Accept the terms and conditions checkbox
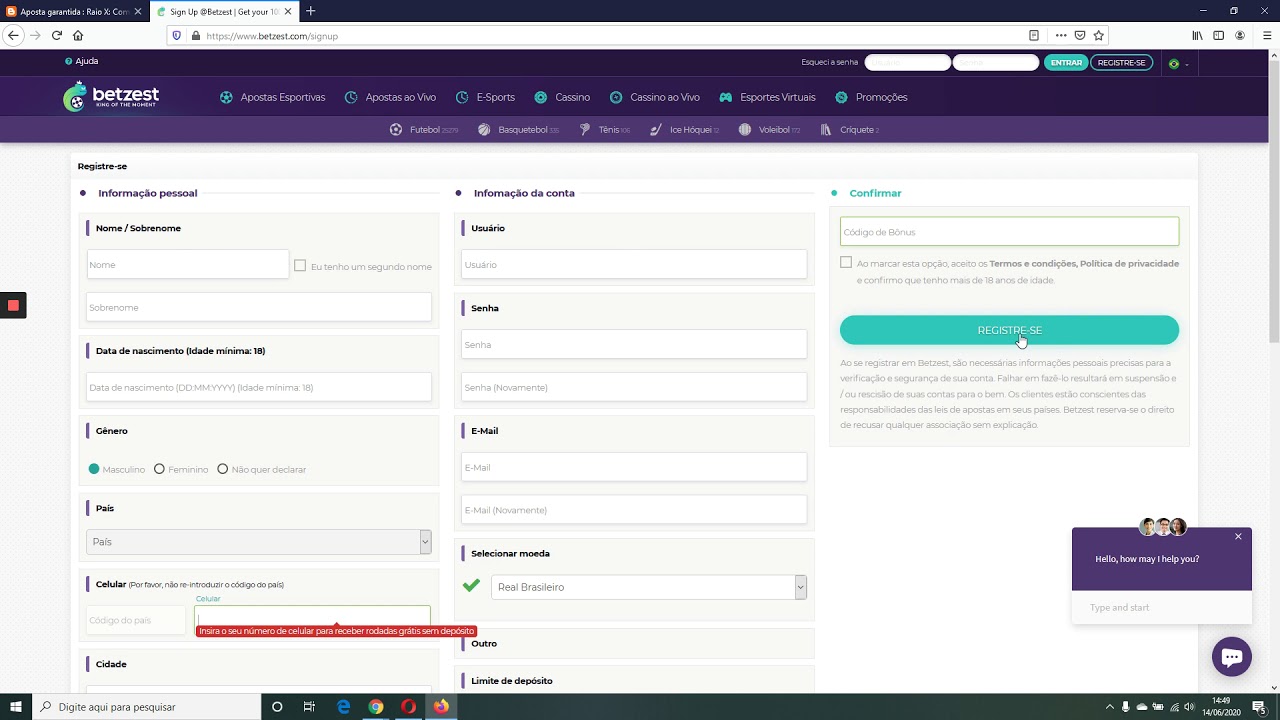The image size is (1280, 720). tap(846, 262)
